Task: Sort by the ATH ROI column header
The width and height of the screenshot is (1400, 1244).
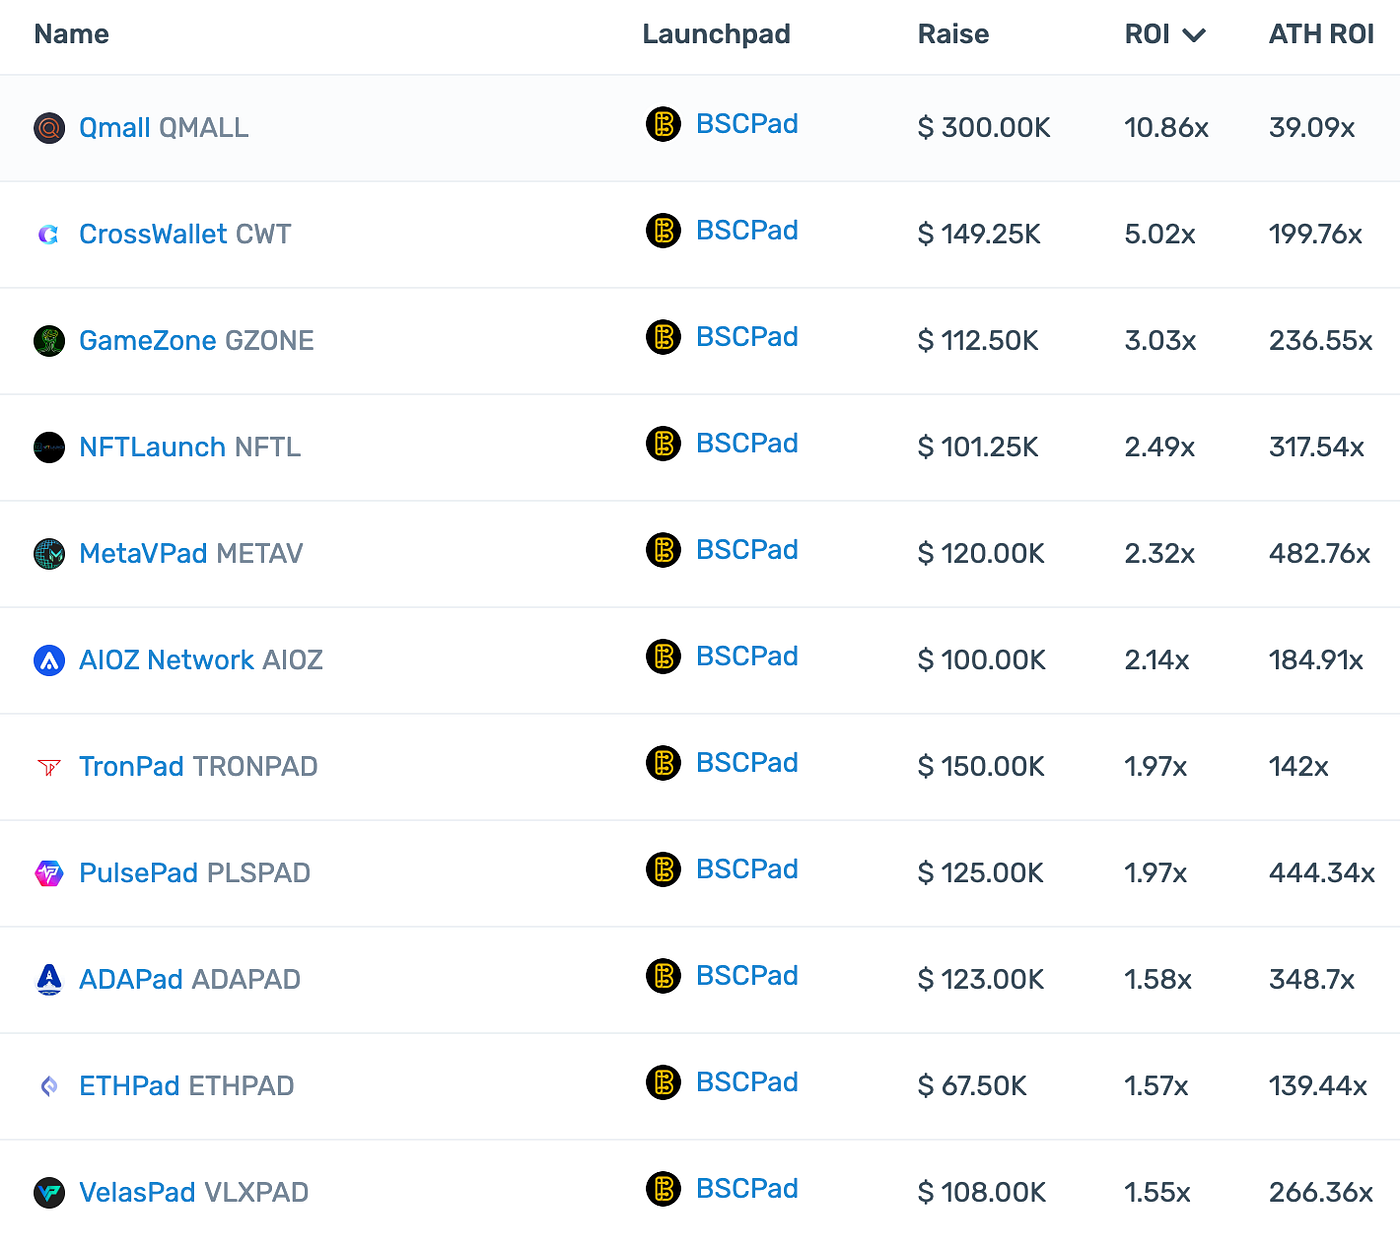Action: (1321, 34)
